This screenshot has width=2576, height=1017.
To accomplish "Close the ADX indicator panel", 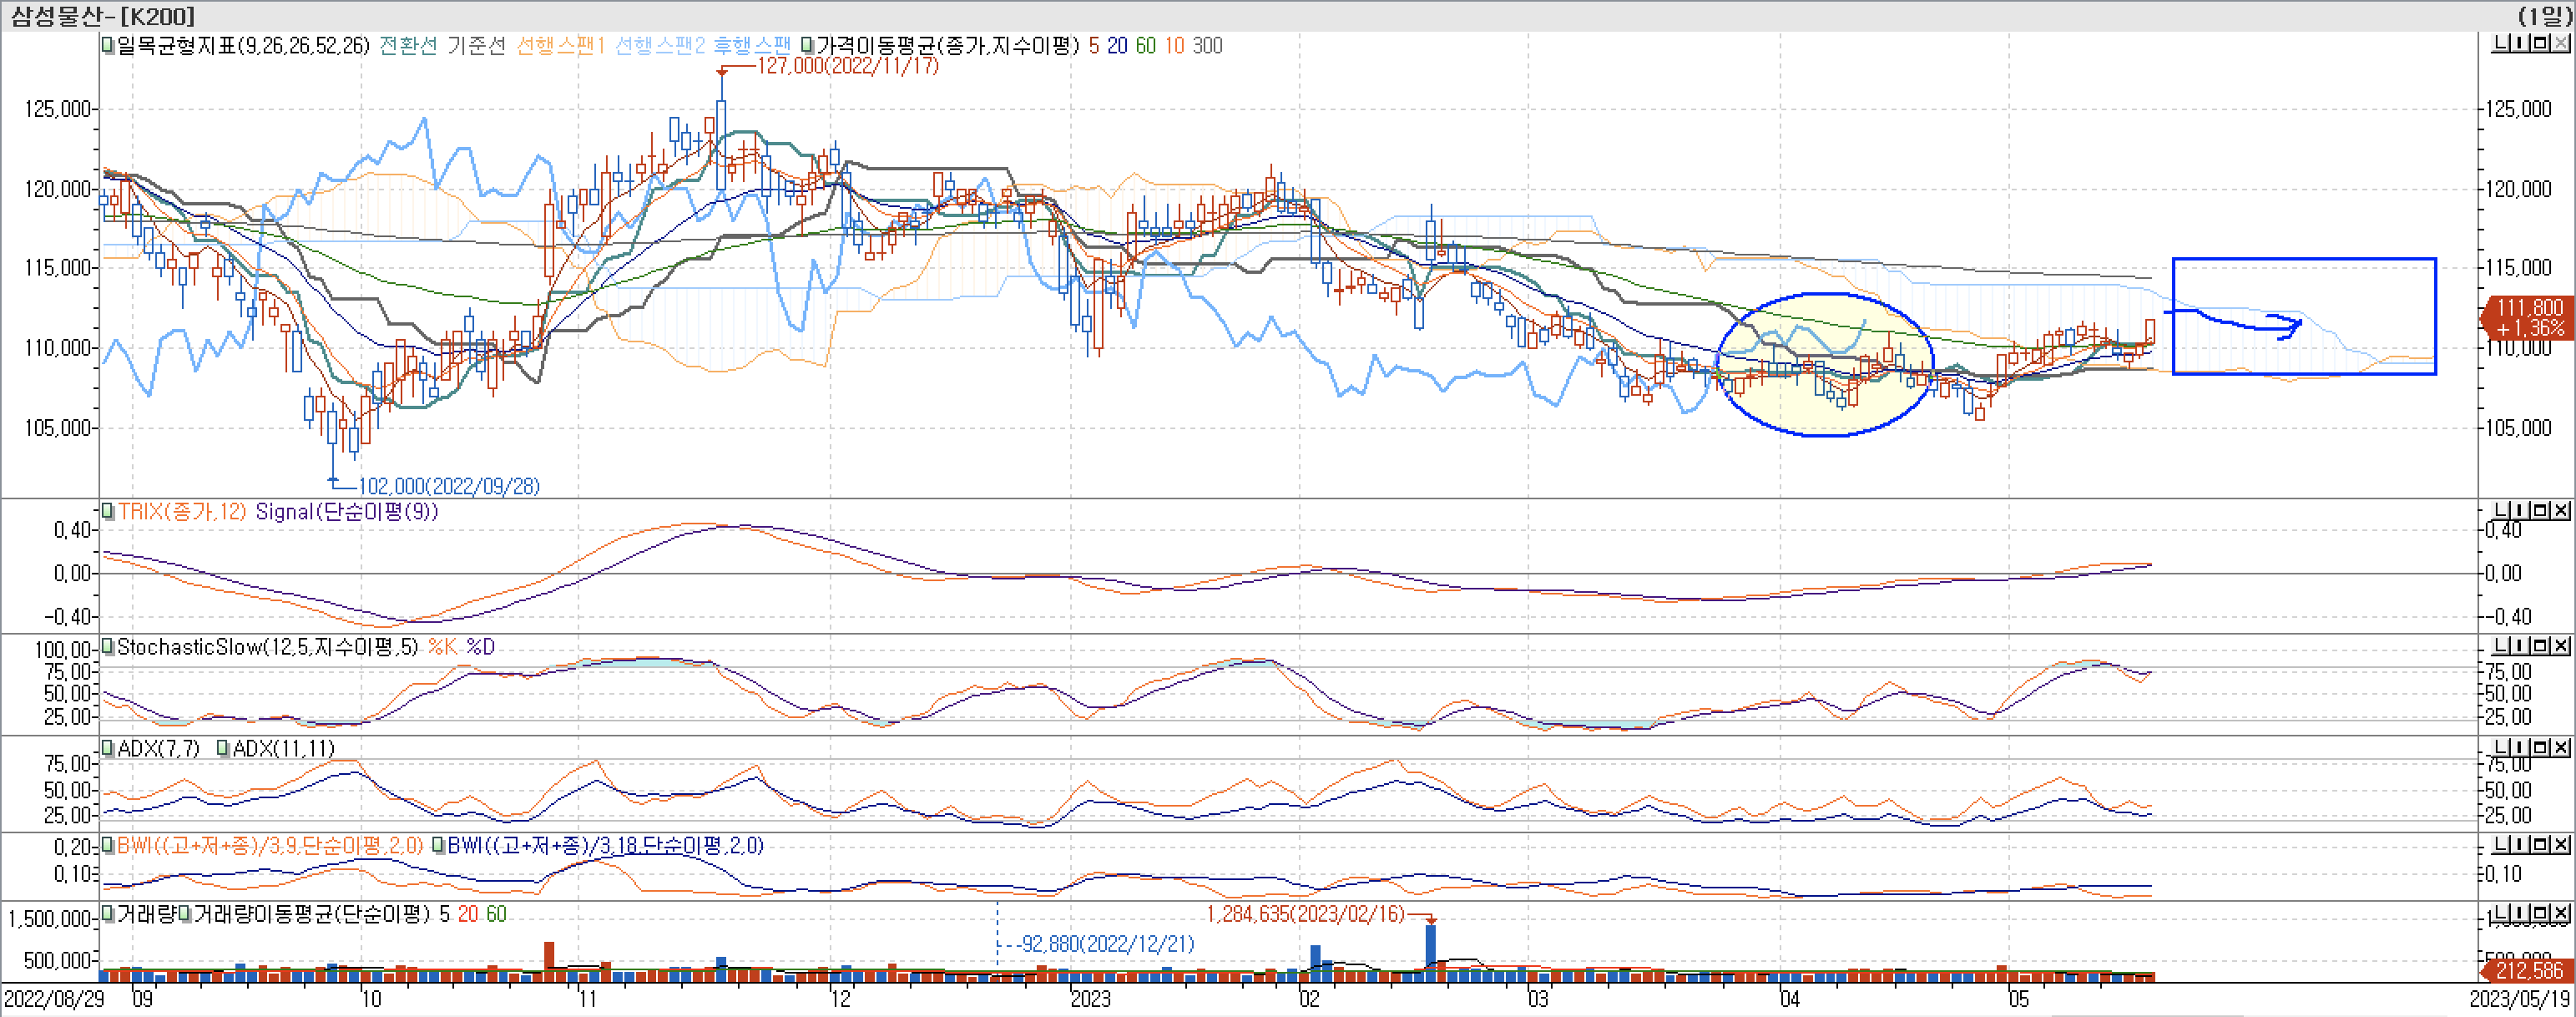I will point(2560,747).
